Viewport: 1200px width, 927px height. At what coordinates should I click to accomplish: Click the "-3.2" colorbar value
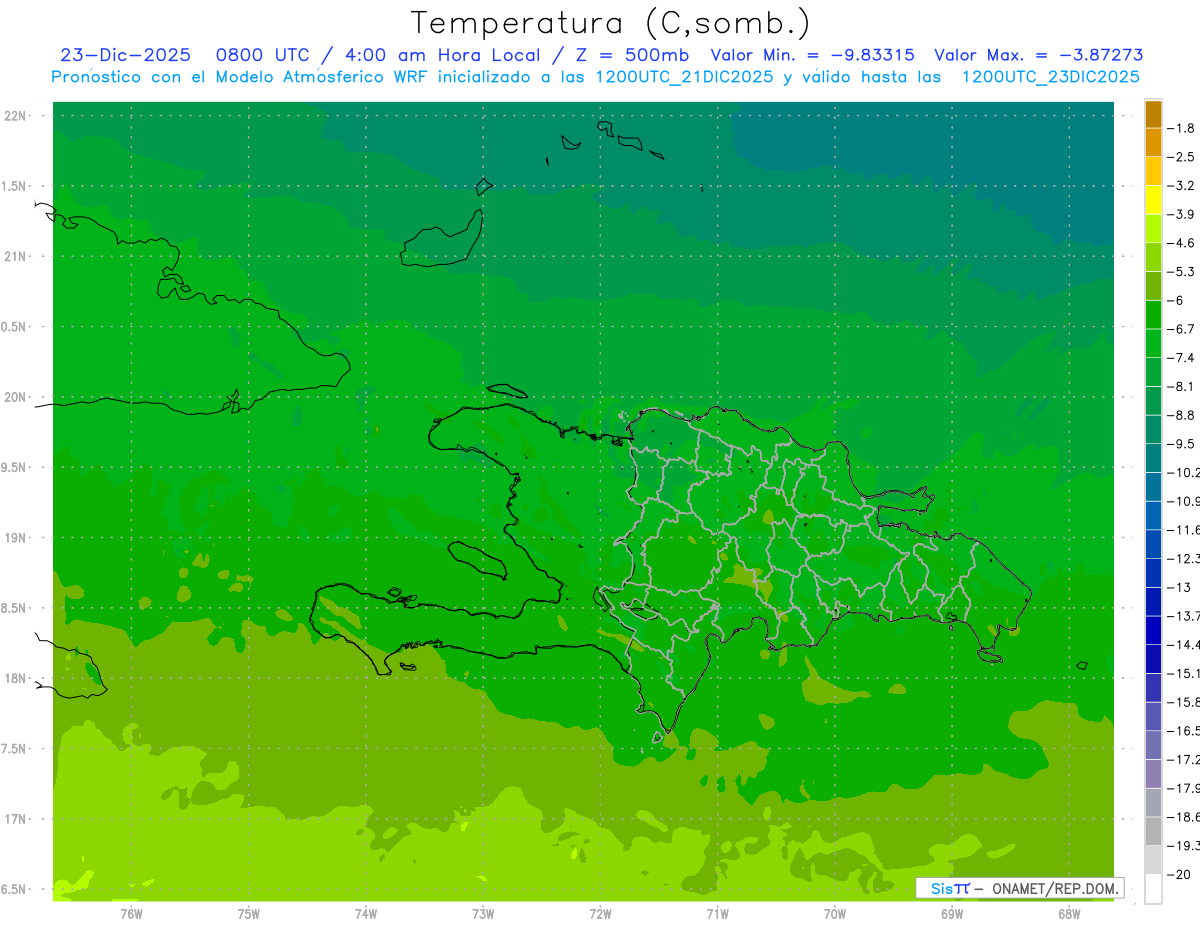(1183, 185)
